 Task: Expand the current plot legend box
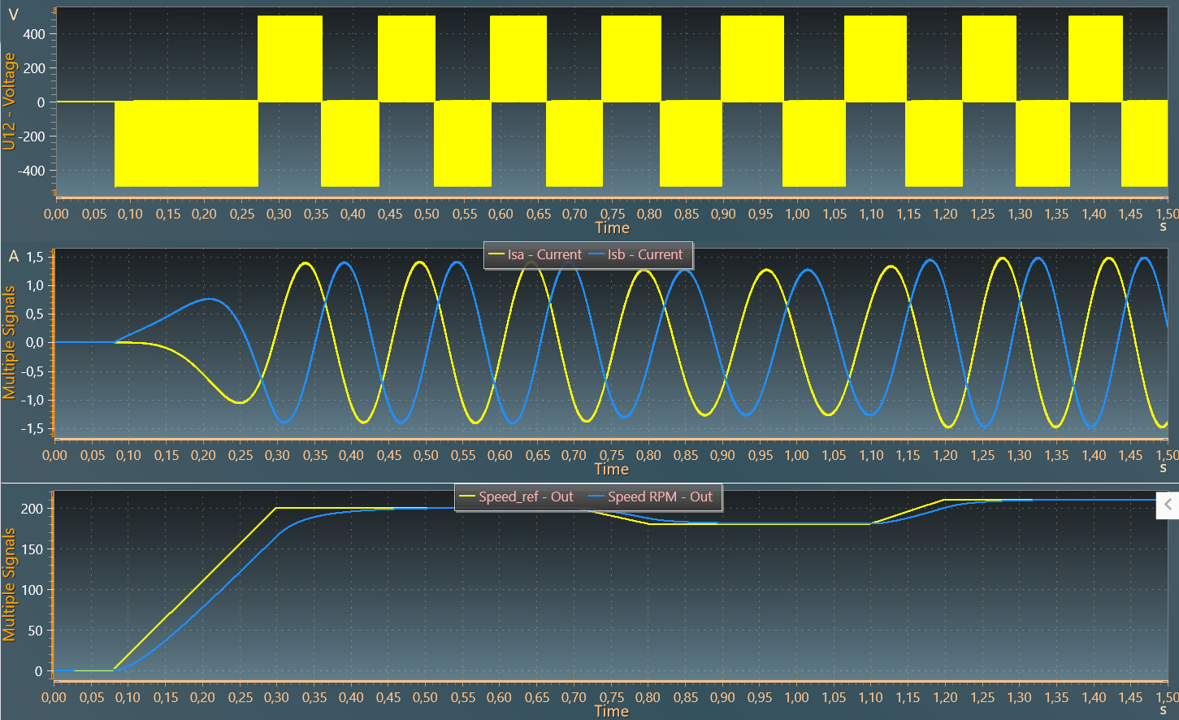pyautogui.click(x=588, y=255)
